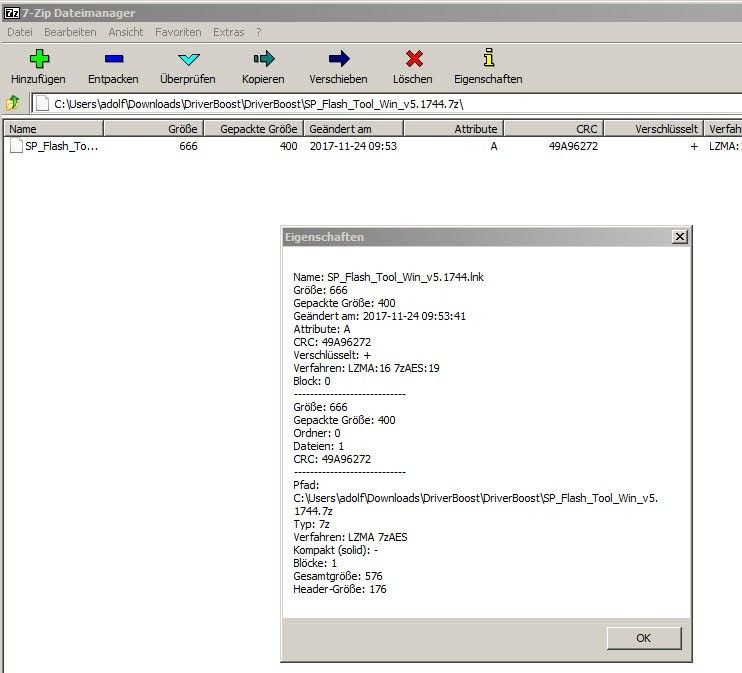Screen dimensions: 742x673
Task: Click the Geändert am: 2017-11-24 09:53:41 line
Action: point(379,316)
